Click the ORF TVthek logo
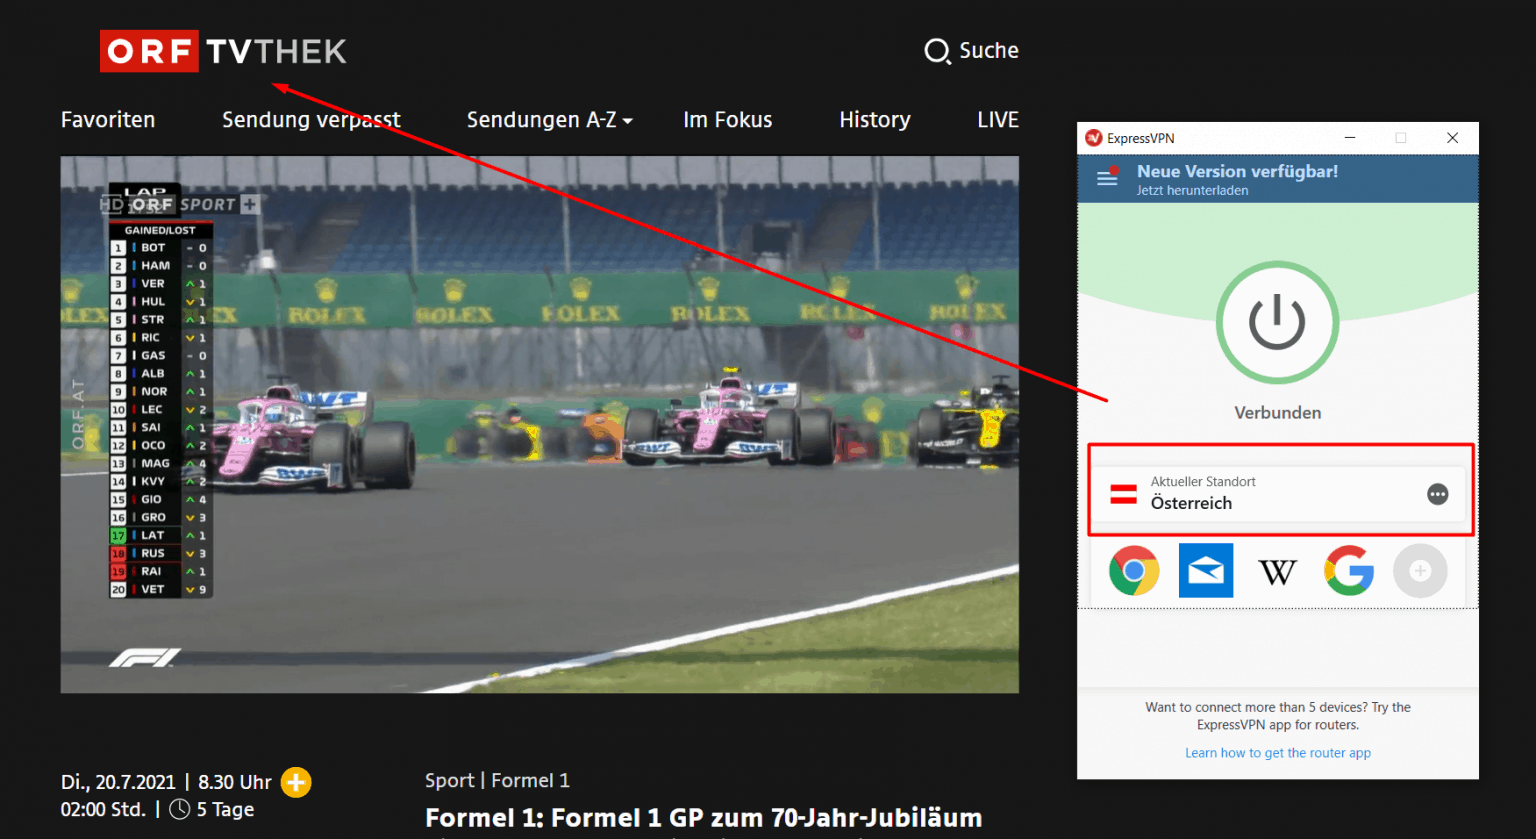This screenshot has width=1536, height=839. click(223, 51)
